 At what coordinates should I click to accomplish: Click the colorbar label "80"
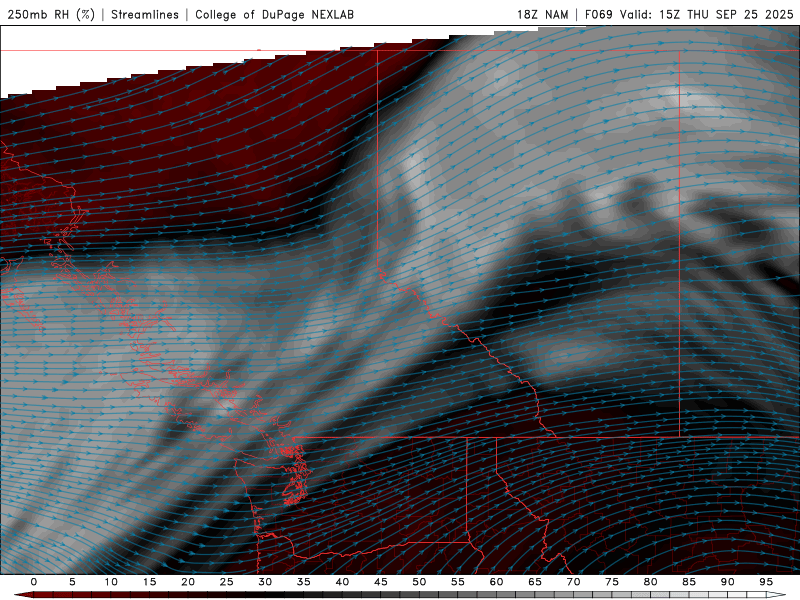point(650,582)
